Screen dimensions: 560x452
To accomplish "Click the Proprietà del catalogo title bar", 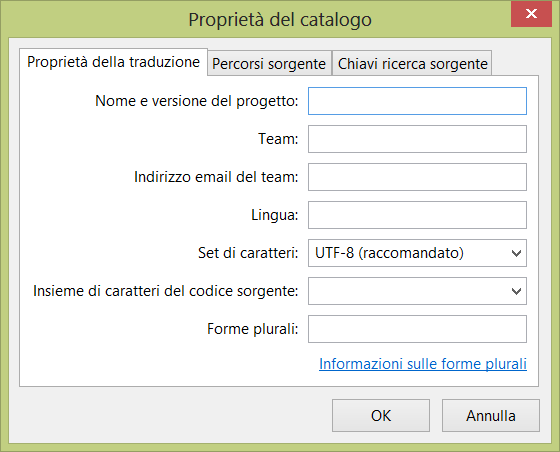I will pos(280,19).
